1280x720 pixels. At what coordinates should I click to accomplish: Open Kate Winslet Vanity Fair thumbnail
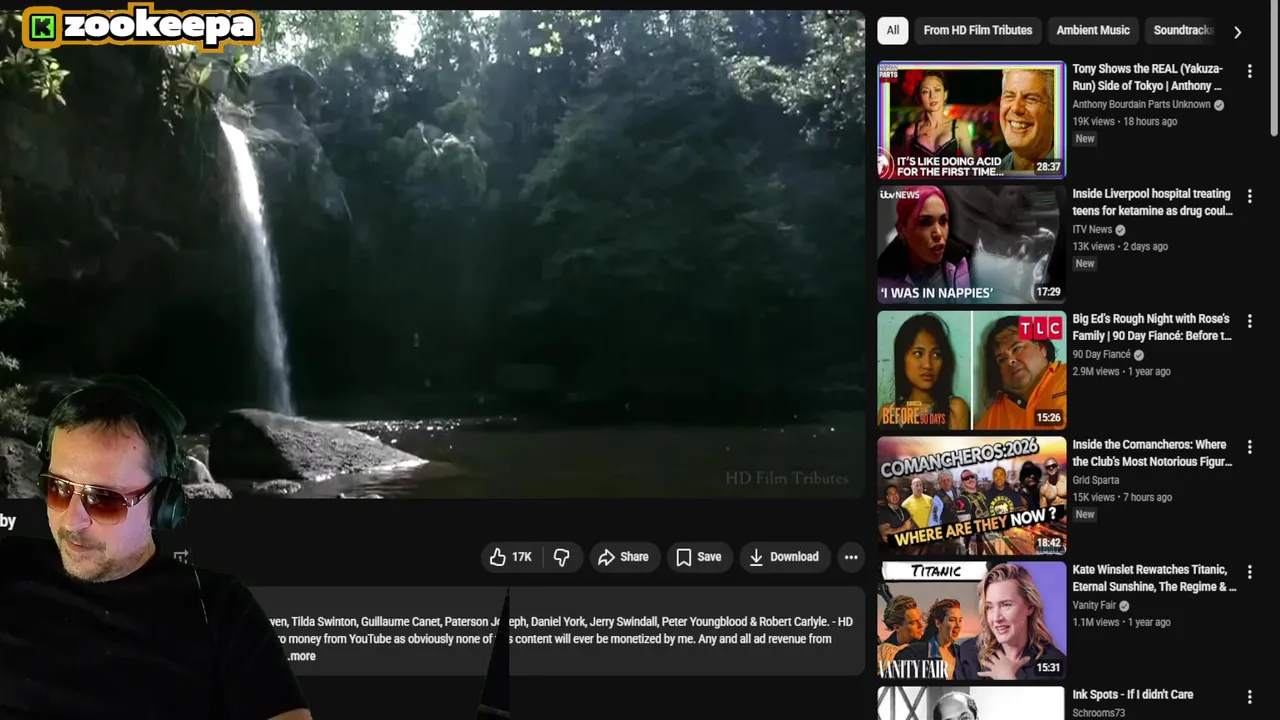tap(971, 620)
